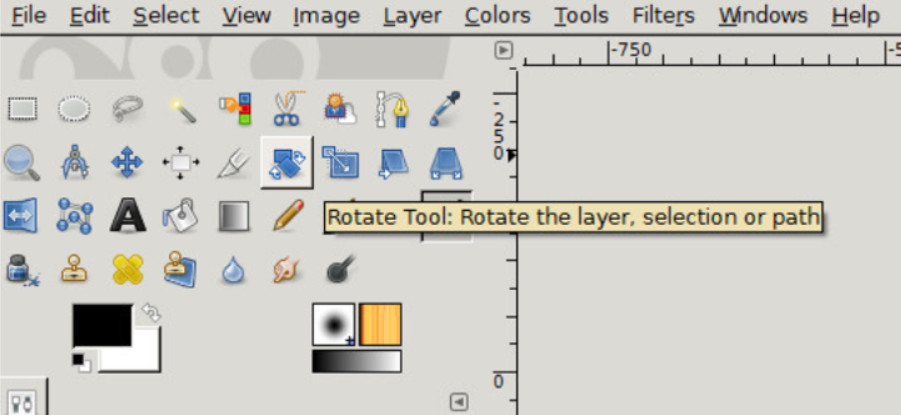Open the Windows menu
This screenshot has width=901, height=415.
[764, 16]
